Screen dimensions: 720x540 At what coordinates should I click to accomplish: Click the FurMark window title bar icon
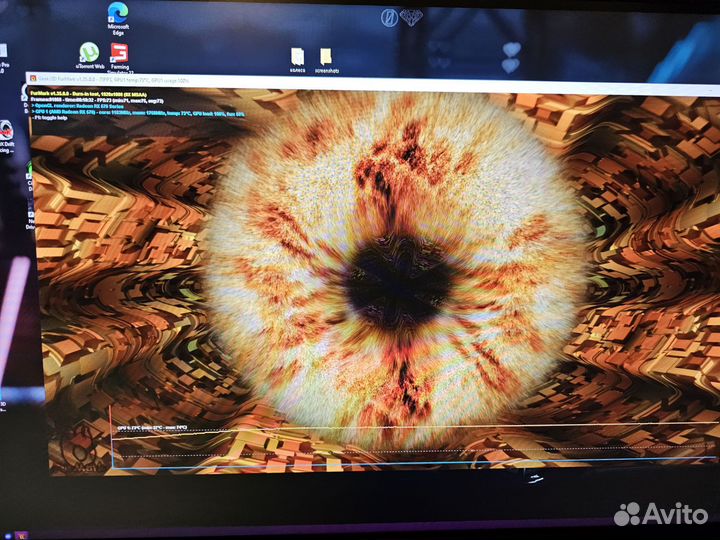tap(33, 79)
